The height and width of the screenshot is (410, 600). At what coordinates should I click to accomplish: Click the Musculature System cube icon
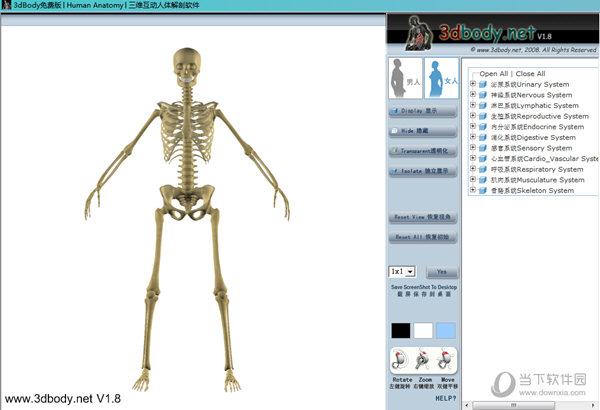click(483, 180)
